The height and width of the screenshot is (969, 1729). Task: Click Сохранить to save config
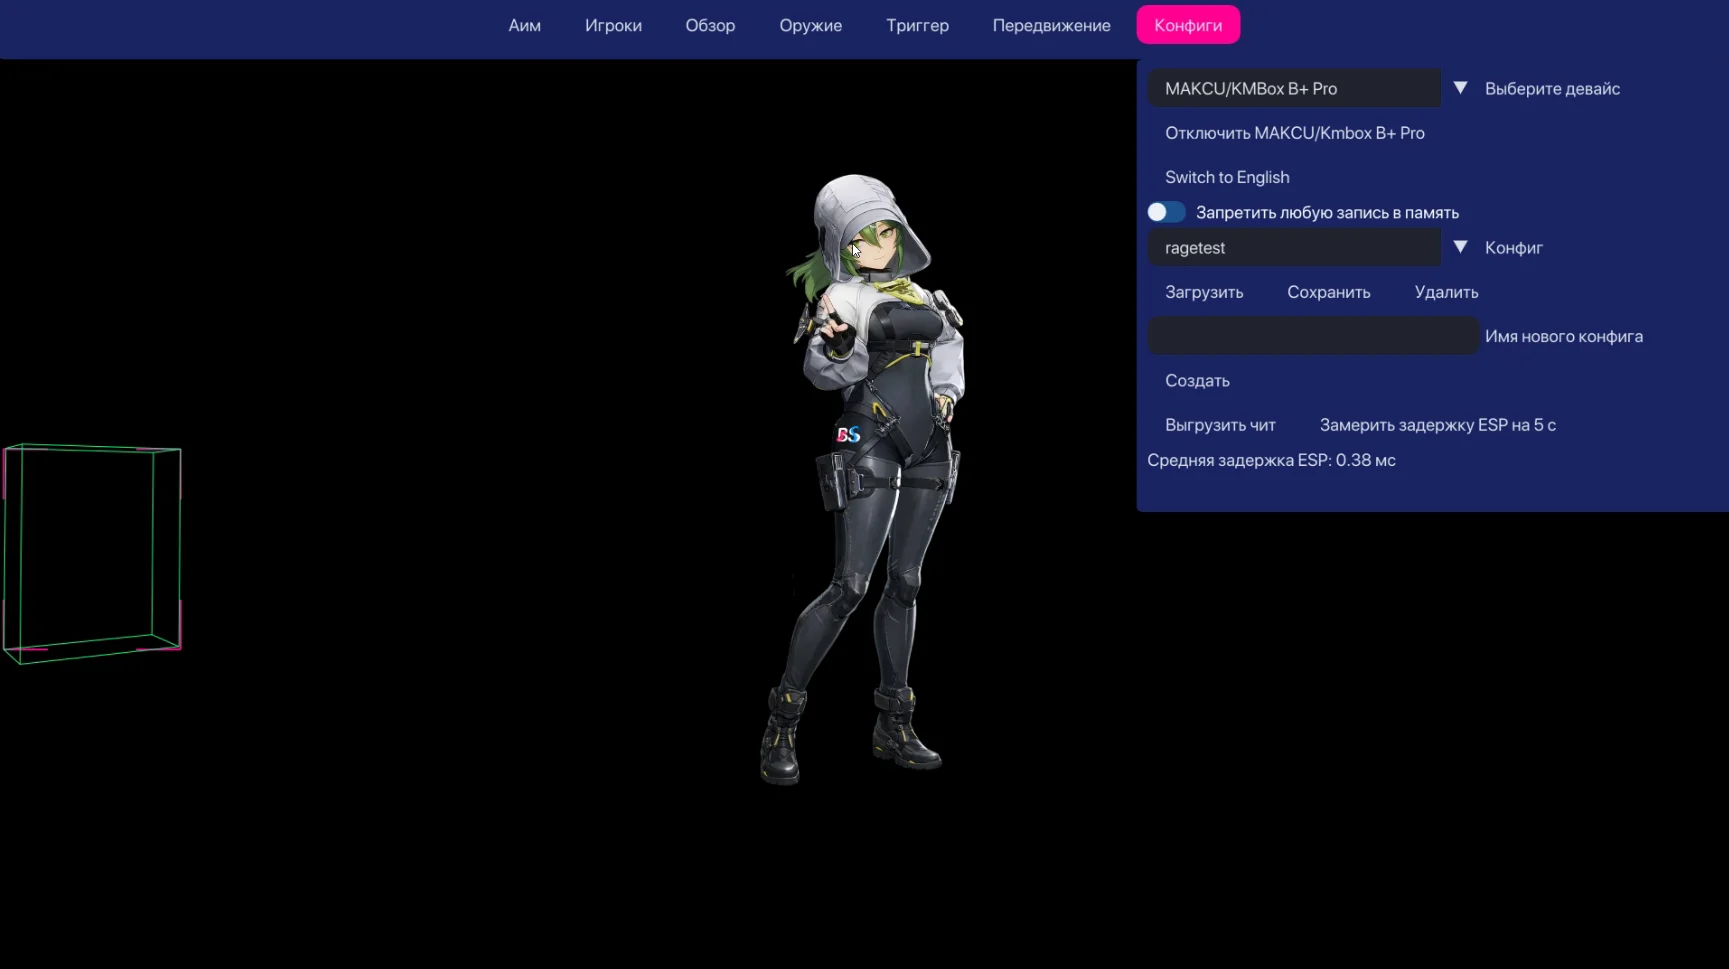[x=1328, y=292]
